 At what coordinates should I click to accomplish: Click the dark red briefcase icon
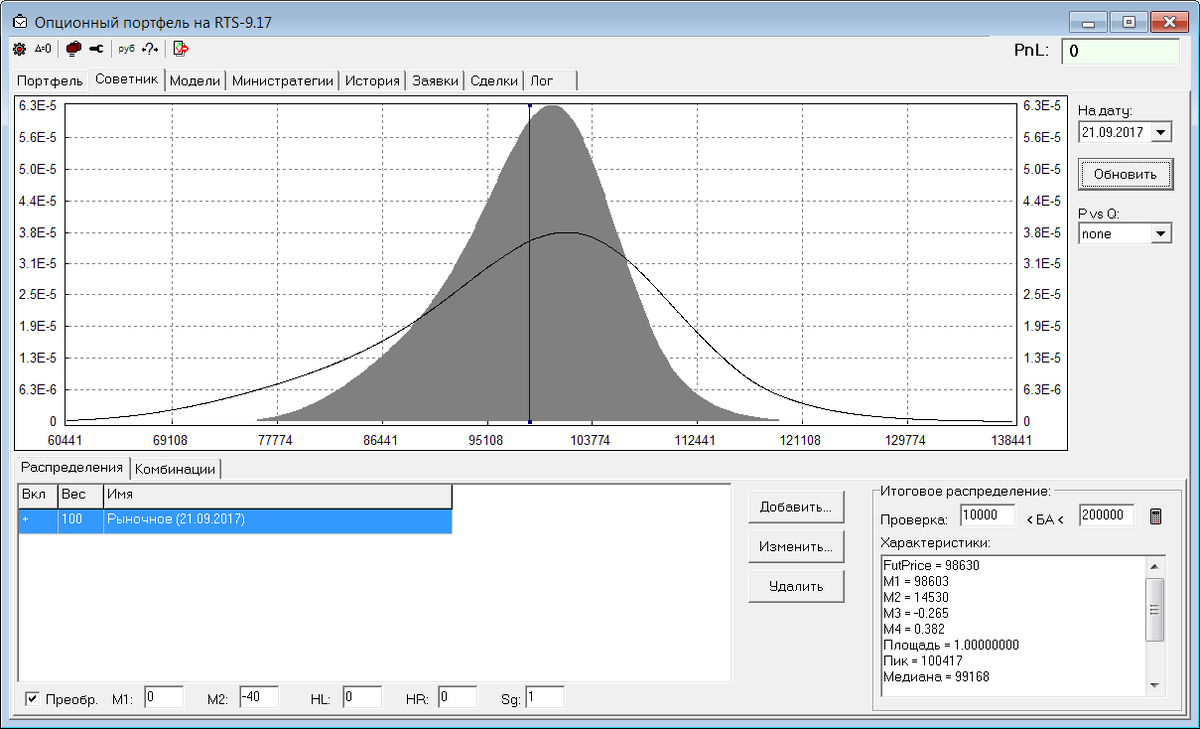tap(73, 48)
